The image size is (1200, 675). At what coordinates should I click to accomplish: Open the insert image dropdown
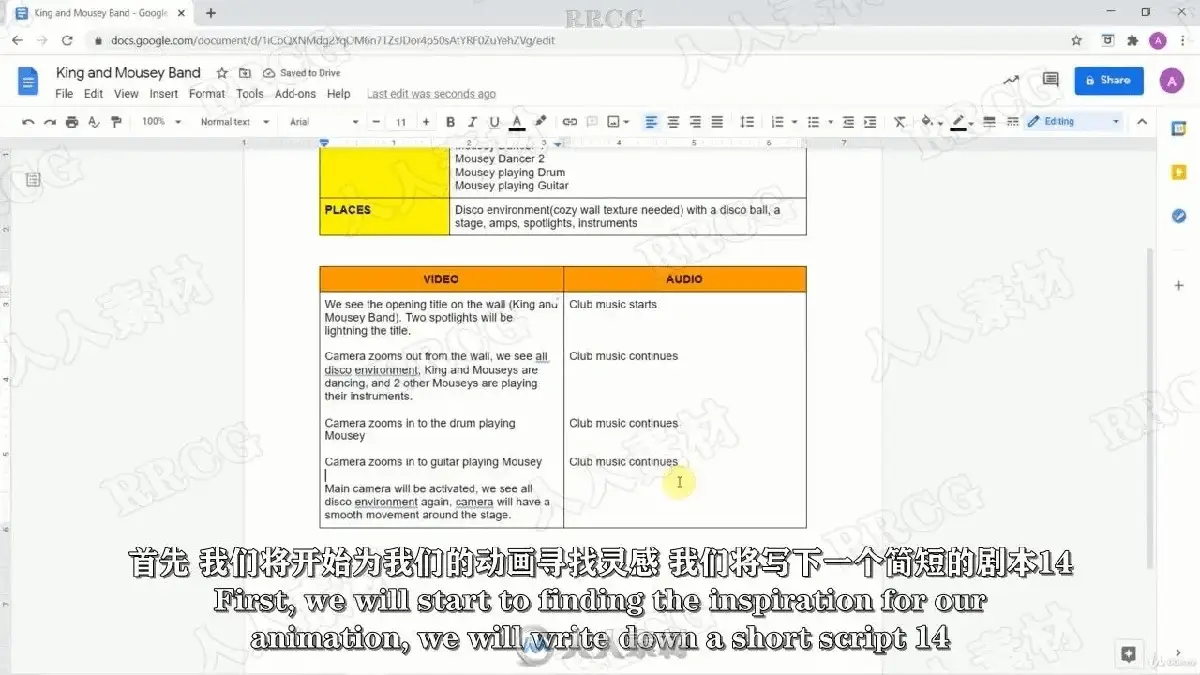(x=619, y=122)
